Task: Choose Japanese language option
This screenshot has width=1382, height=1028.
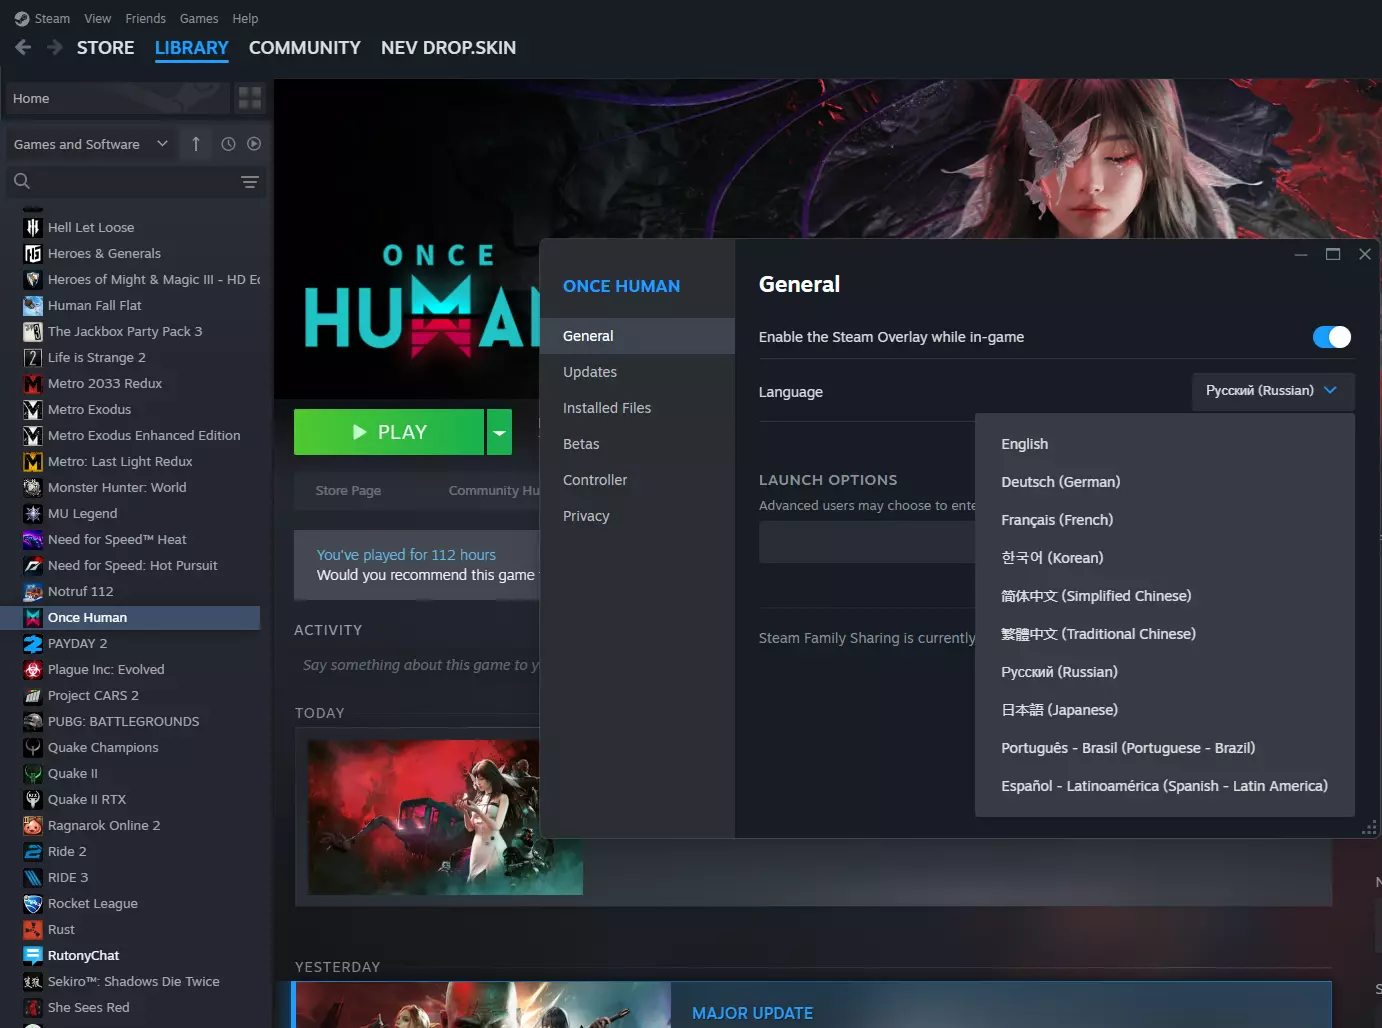Action: [x=1059, y=710]
